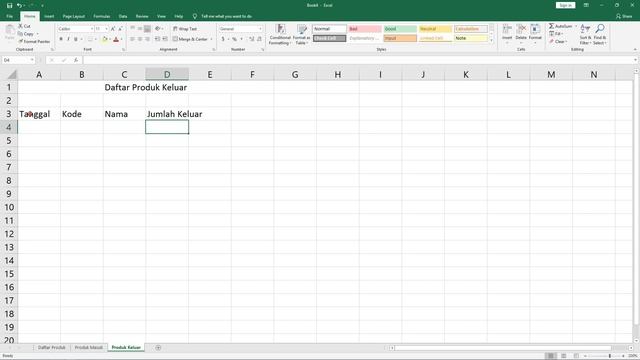Screen dimensions: 640x360
Task: Open the font size dropdown
Action: tap(106, 29)
